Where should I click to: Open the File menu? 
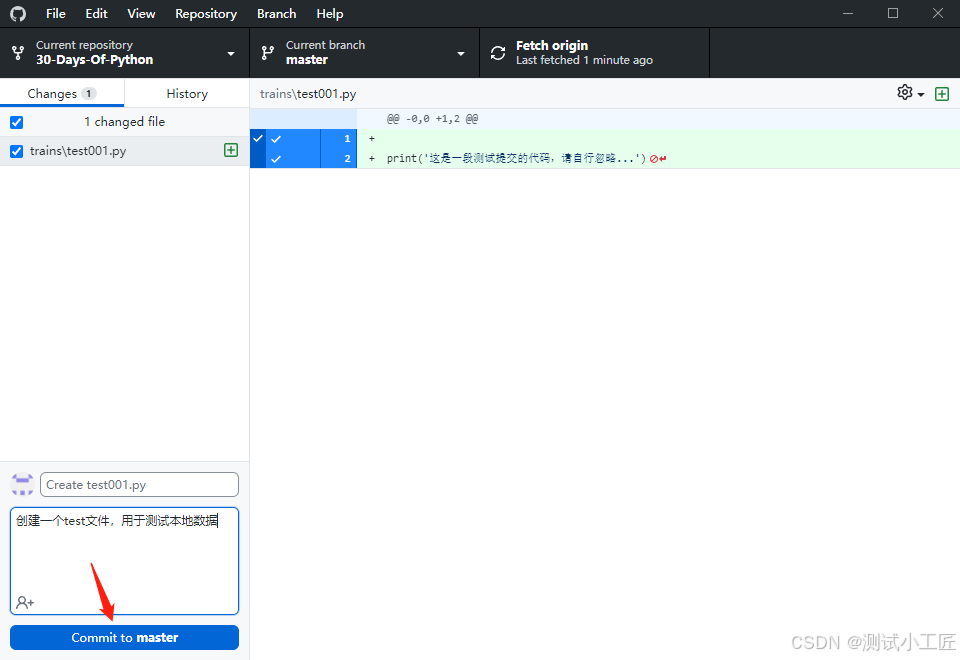[x=56, y=13]
